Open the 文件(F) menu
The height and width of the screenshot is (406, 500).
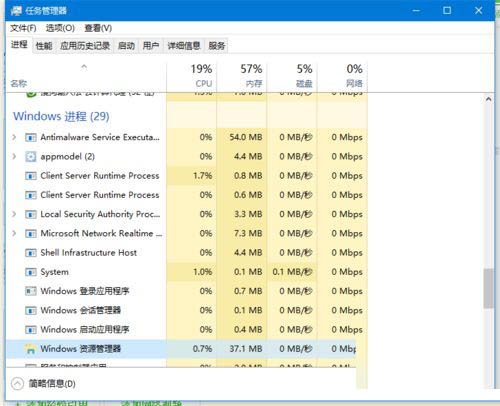[23, 28]
